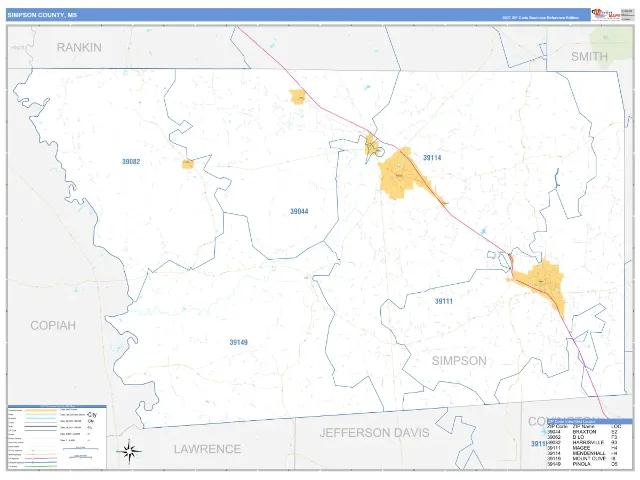This screenshot has width=640, height=480.
Task: Click D LO in the ZIP index table
Action: (x=578, y=437)
